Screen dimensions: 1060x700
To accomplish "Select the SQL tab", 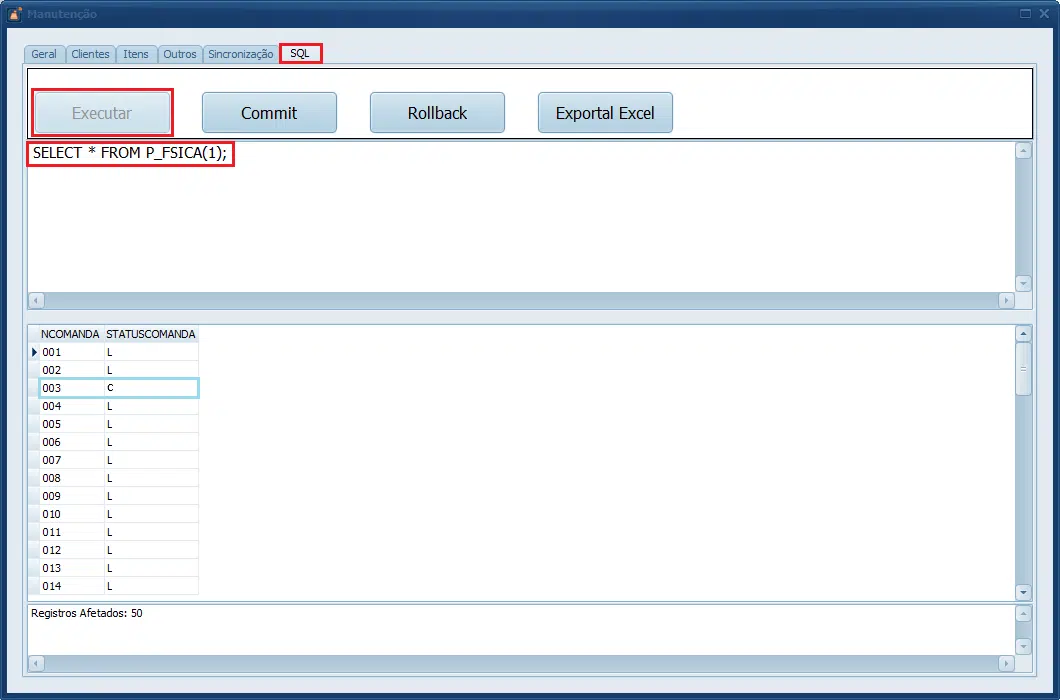I will (x=300, y=53).
